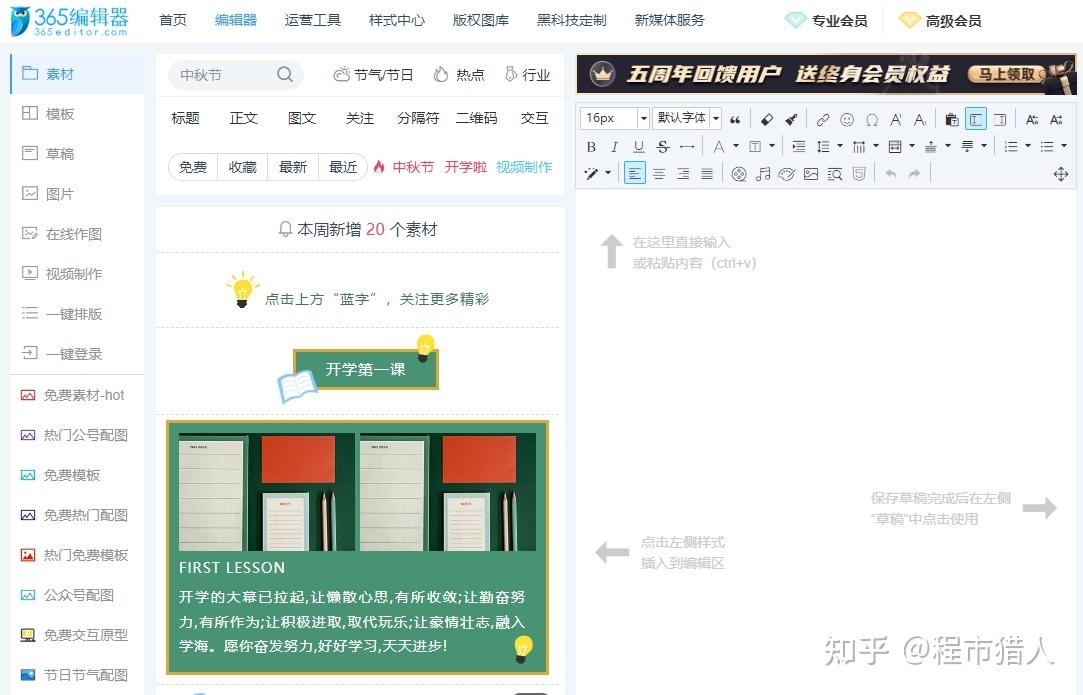Click the undo arrow in the editor toolbar
1083x695 pixels.
point(890,173)
